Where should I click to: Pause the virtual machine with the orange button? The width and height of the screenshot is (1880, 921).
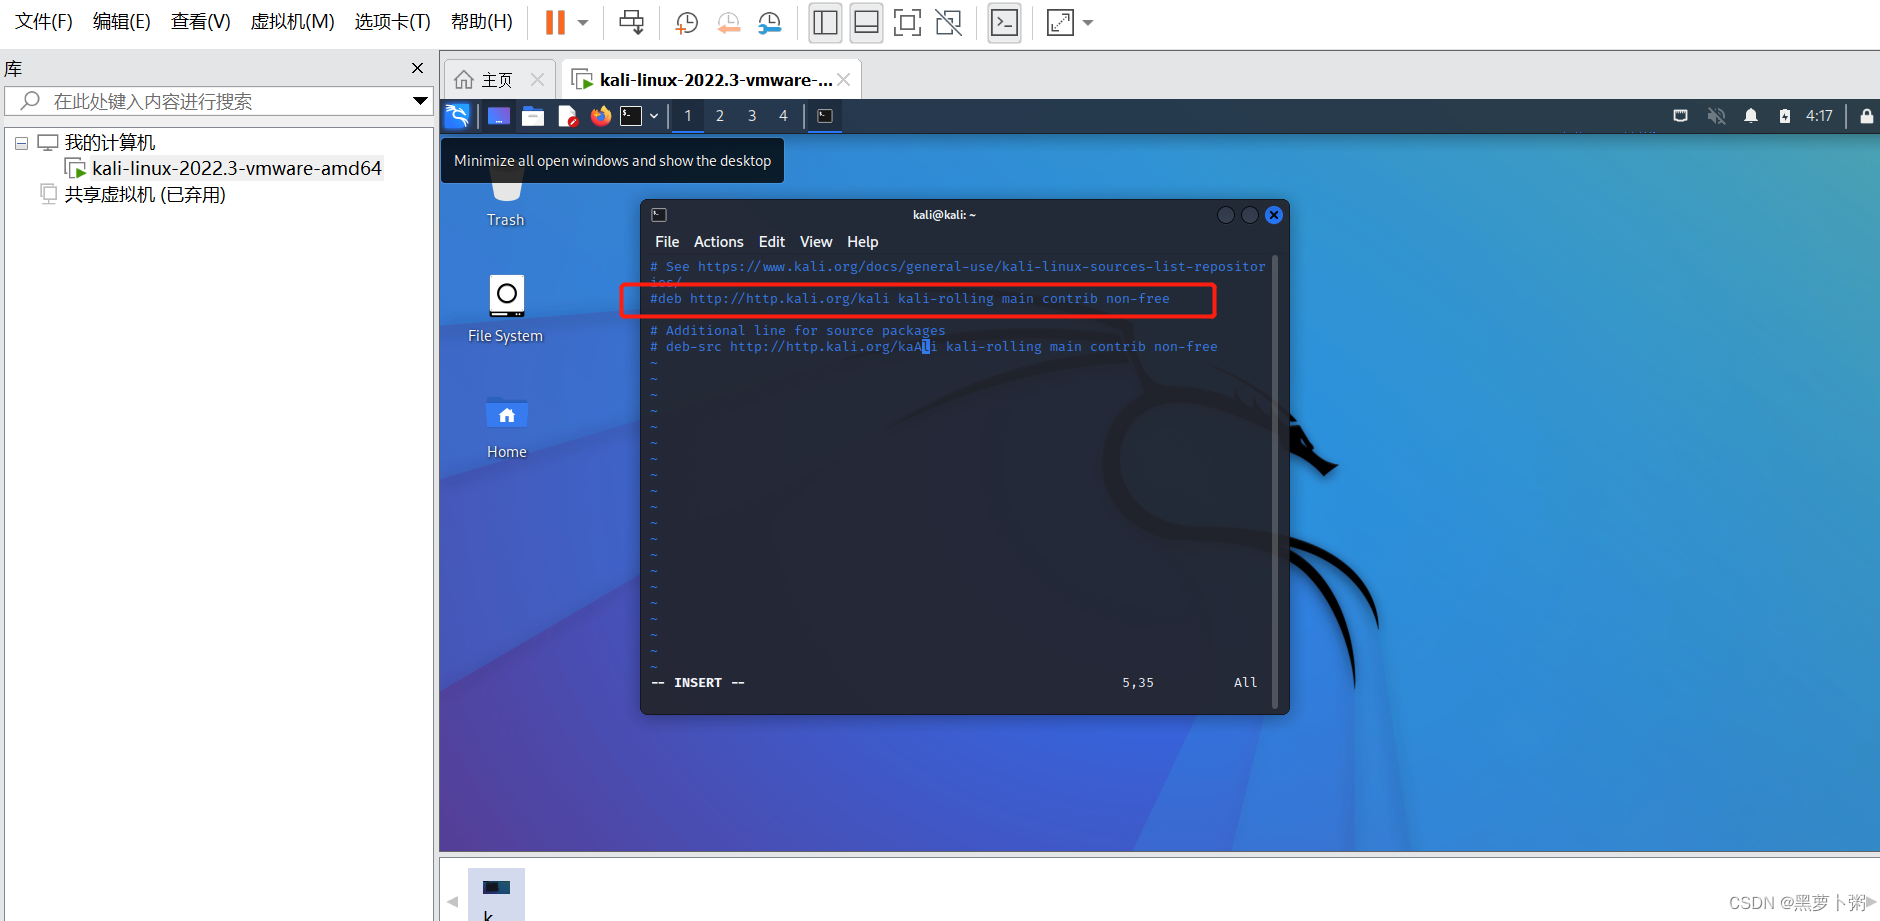point(555,22)
